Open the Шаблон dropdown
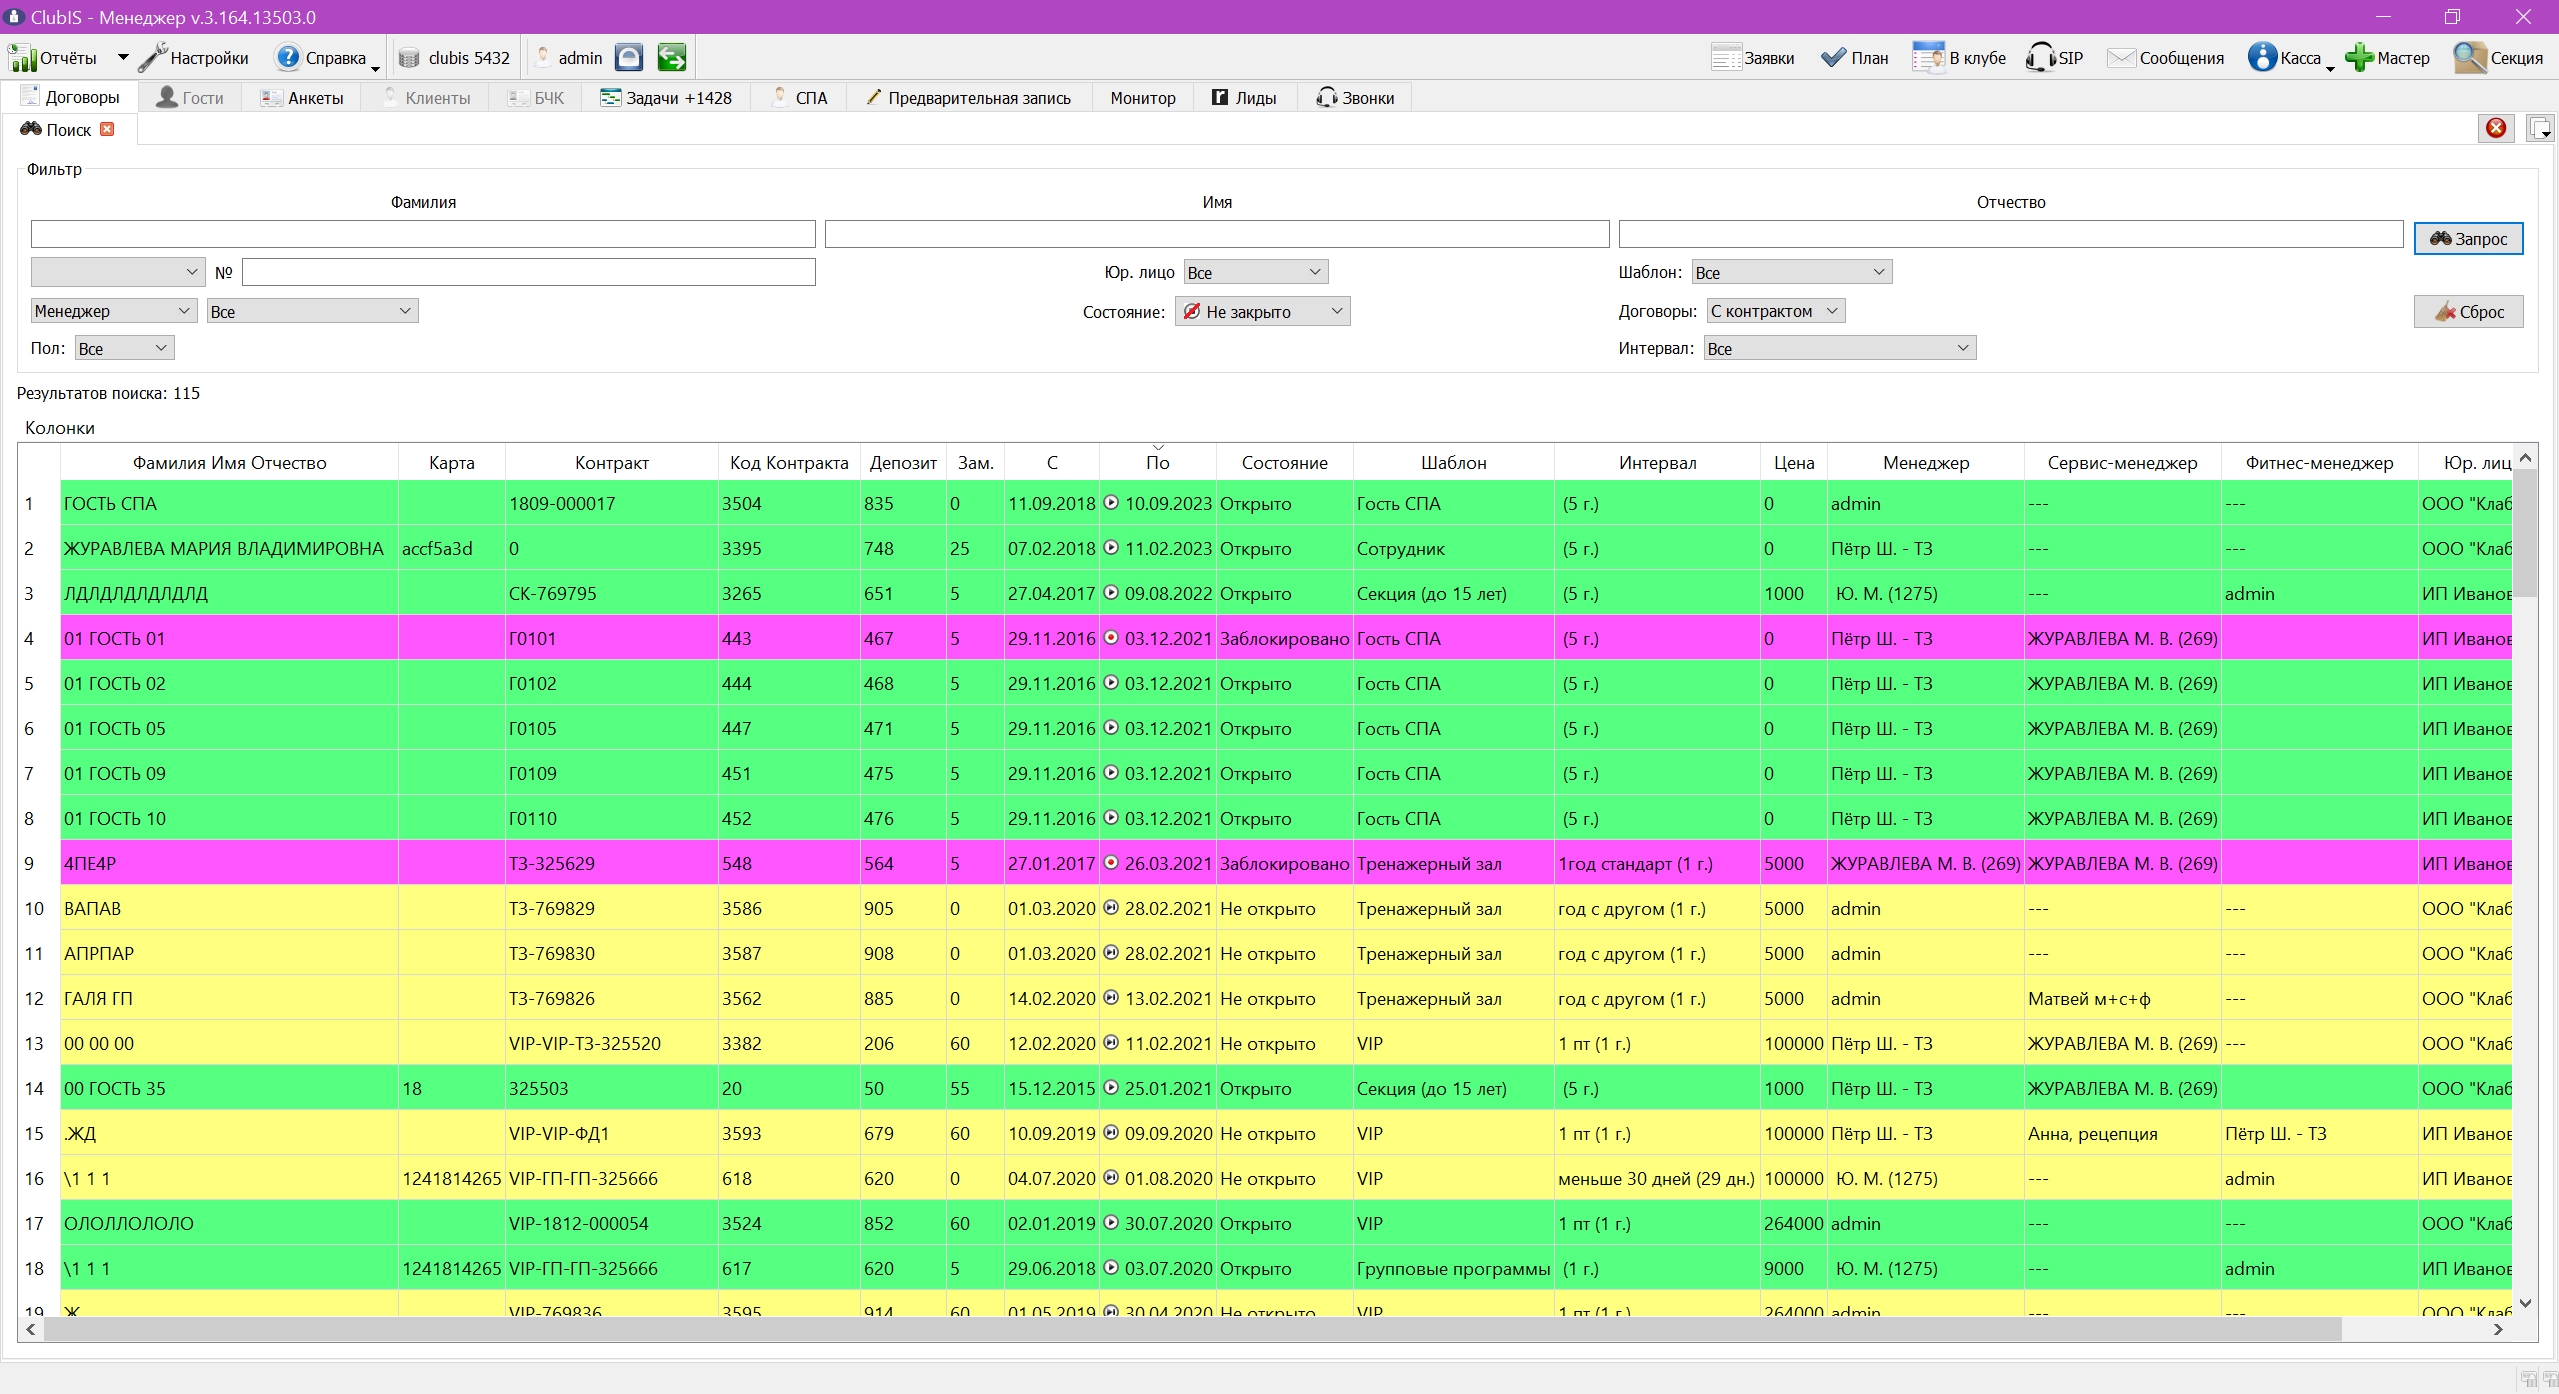The image size is (2559, 1394). [1791, 272]
